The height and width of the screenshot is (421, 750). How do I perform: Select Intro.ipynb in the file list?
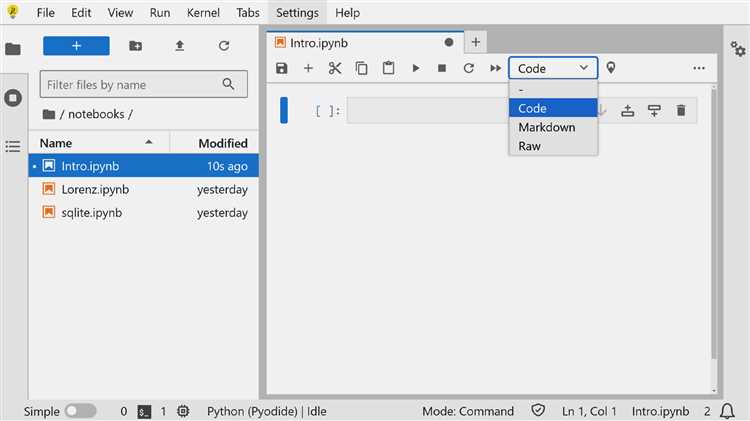coord(143,166)
